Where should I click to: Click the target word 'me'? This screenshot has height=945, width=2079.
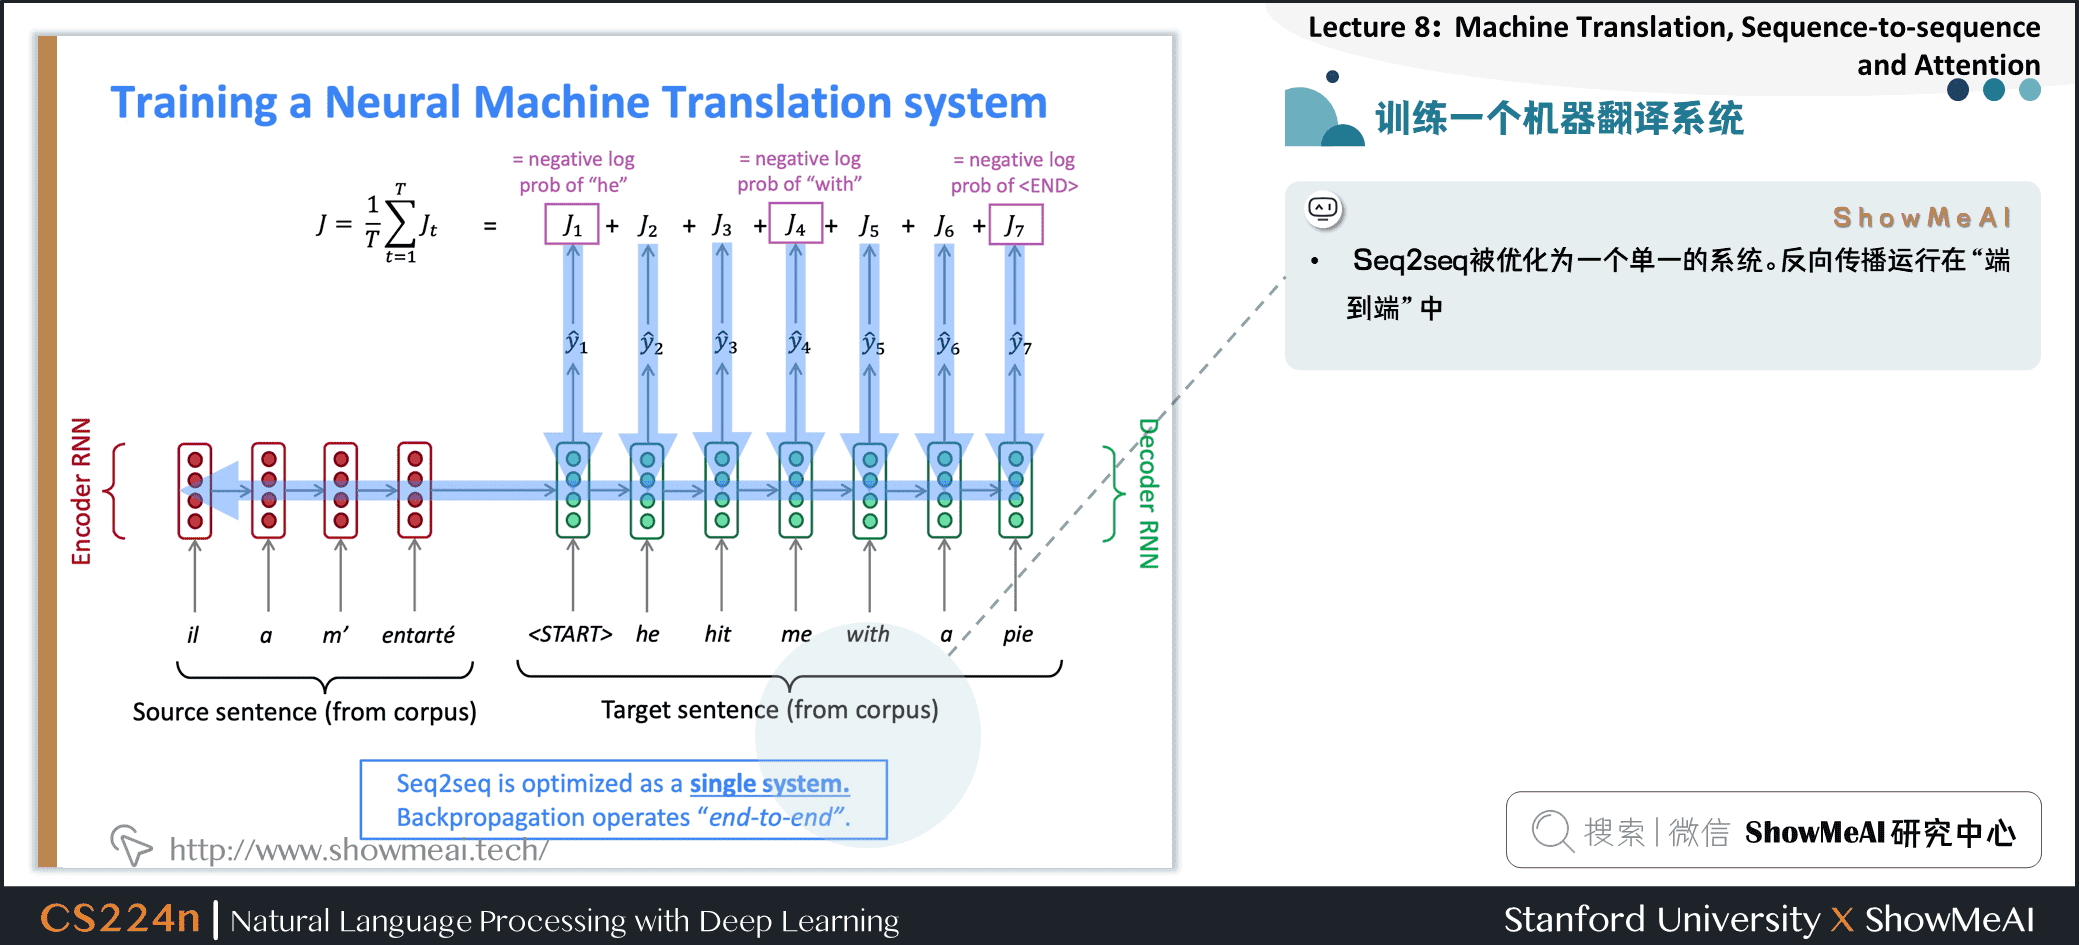(796, 635)
